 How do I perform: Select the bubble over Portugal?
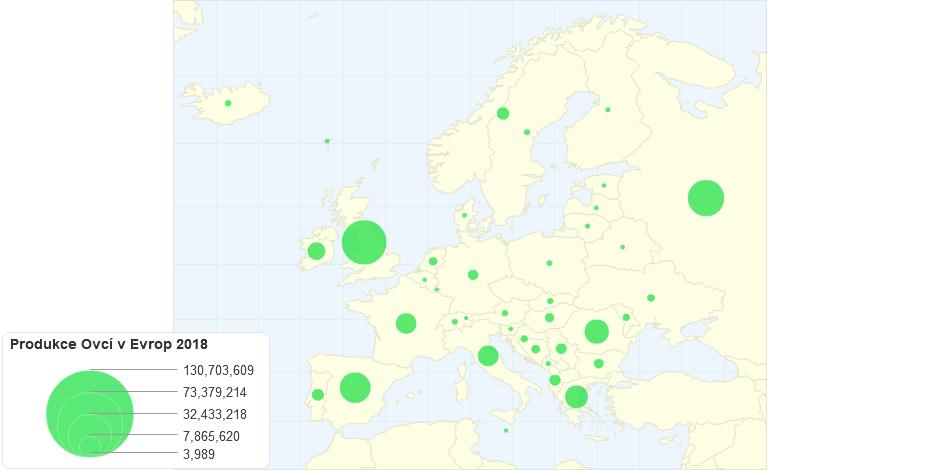pos(318,395)
